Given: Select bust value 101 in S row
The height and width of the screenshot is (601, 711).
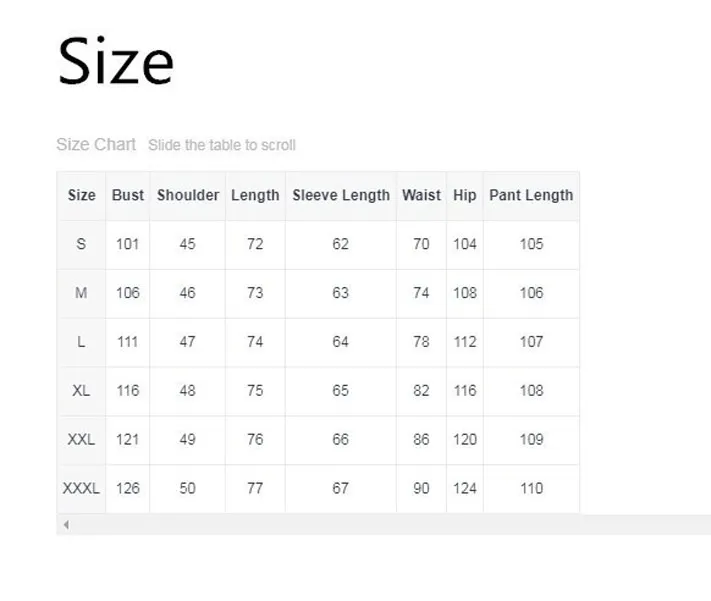Looking at the screenshot, I should click(127, 244).
